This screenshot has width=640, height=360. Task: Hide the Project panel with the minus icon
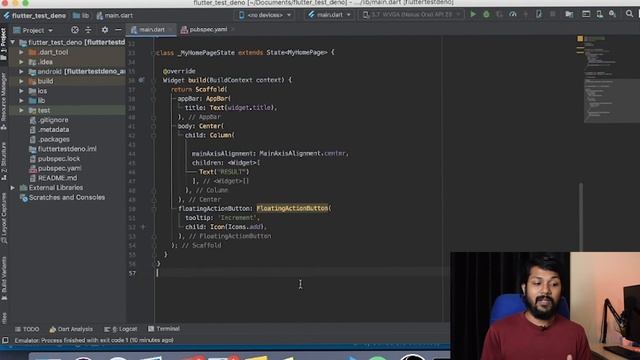click(118, 30)
